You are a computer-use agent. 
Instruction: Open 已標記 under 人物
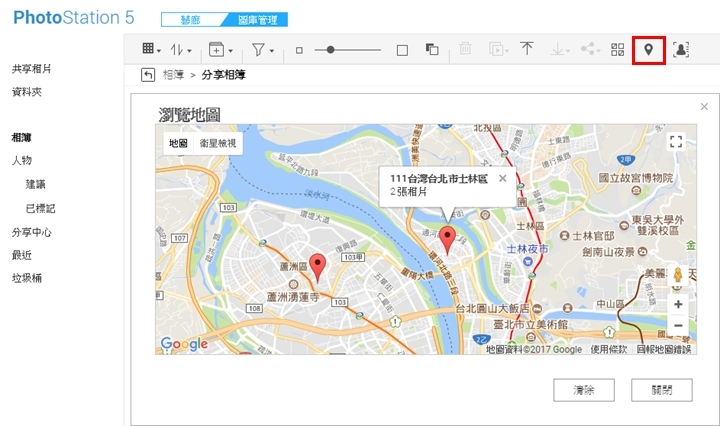coord(40,208)
